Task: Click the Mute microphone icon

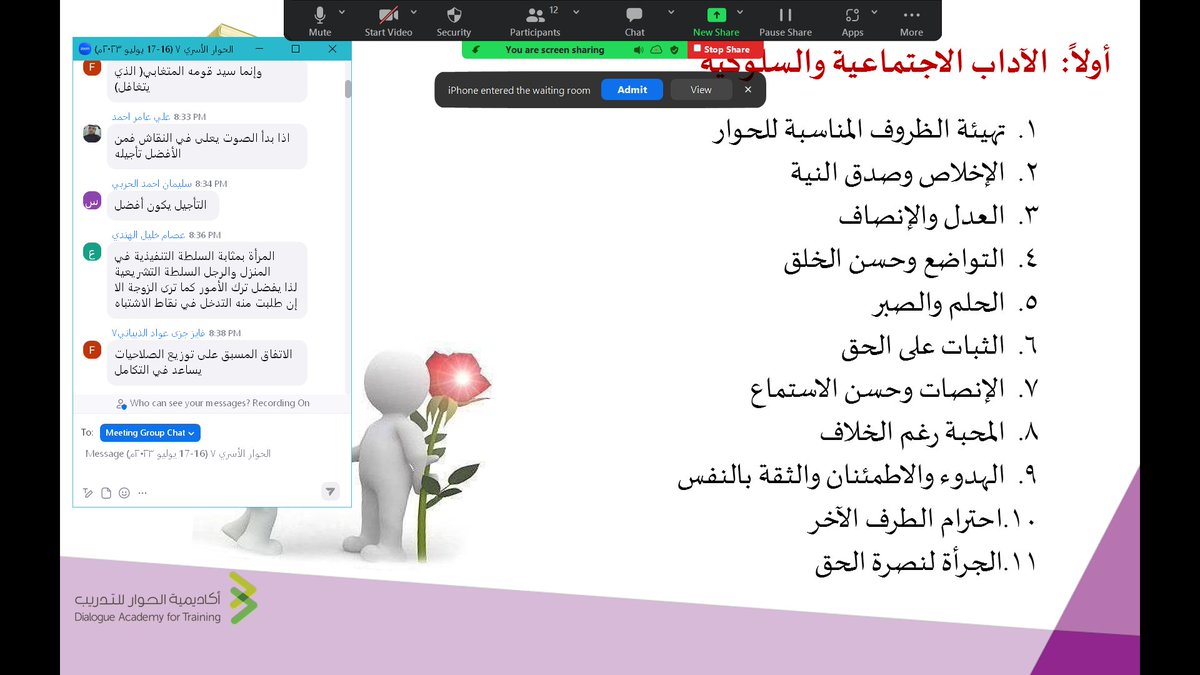Action: (x=320, y=15)
